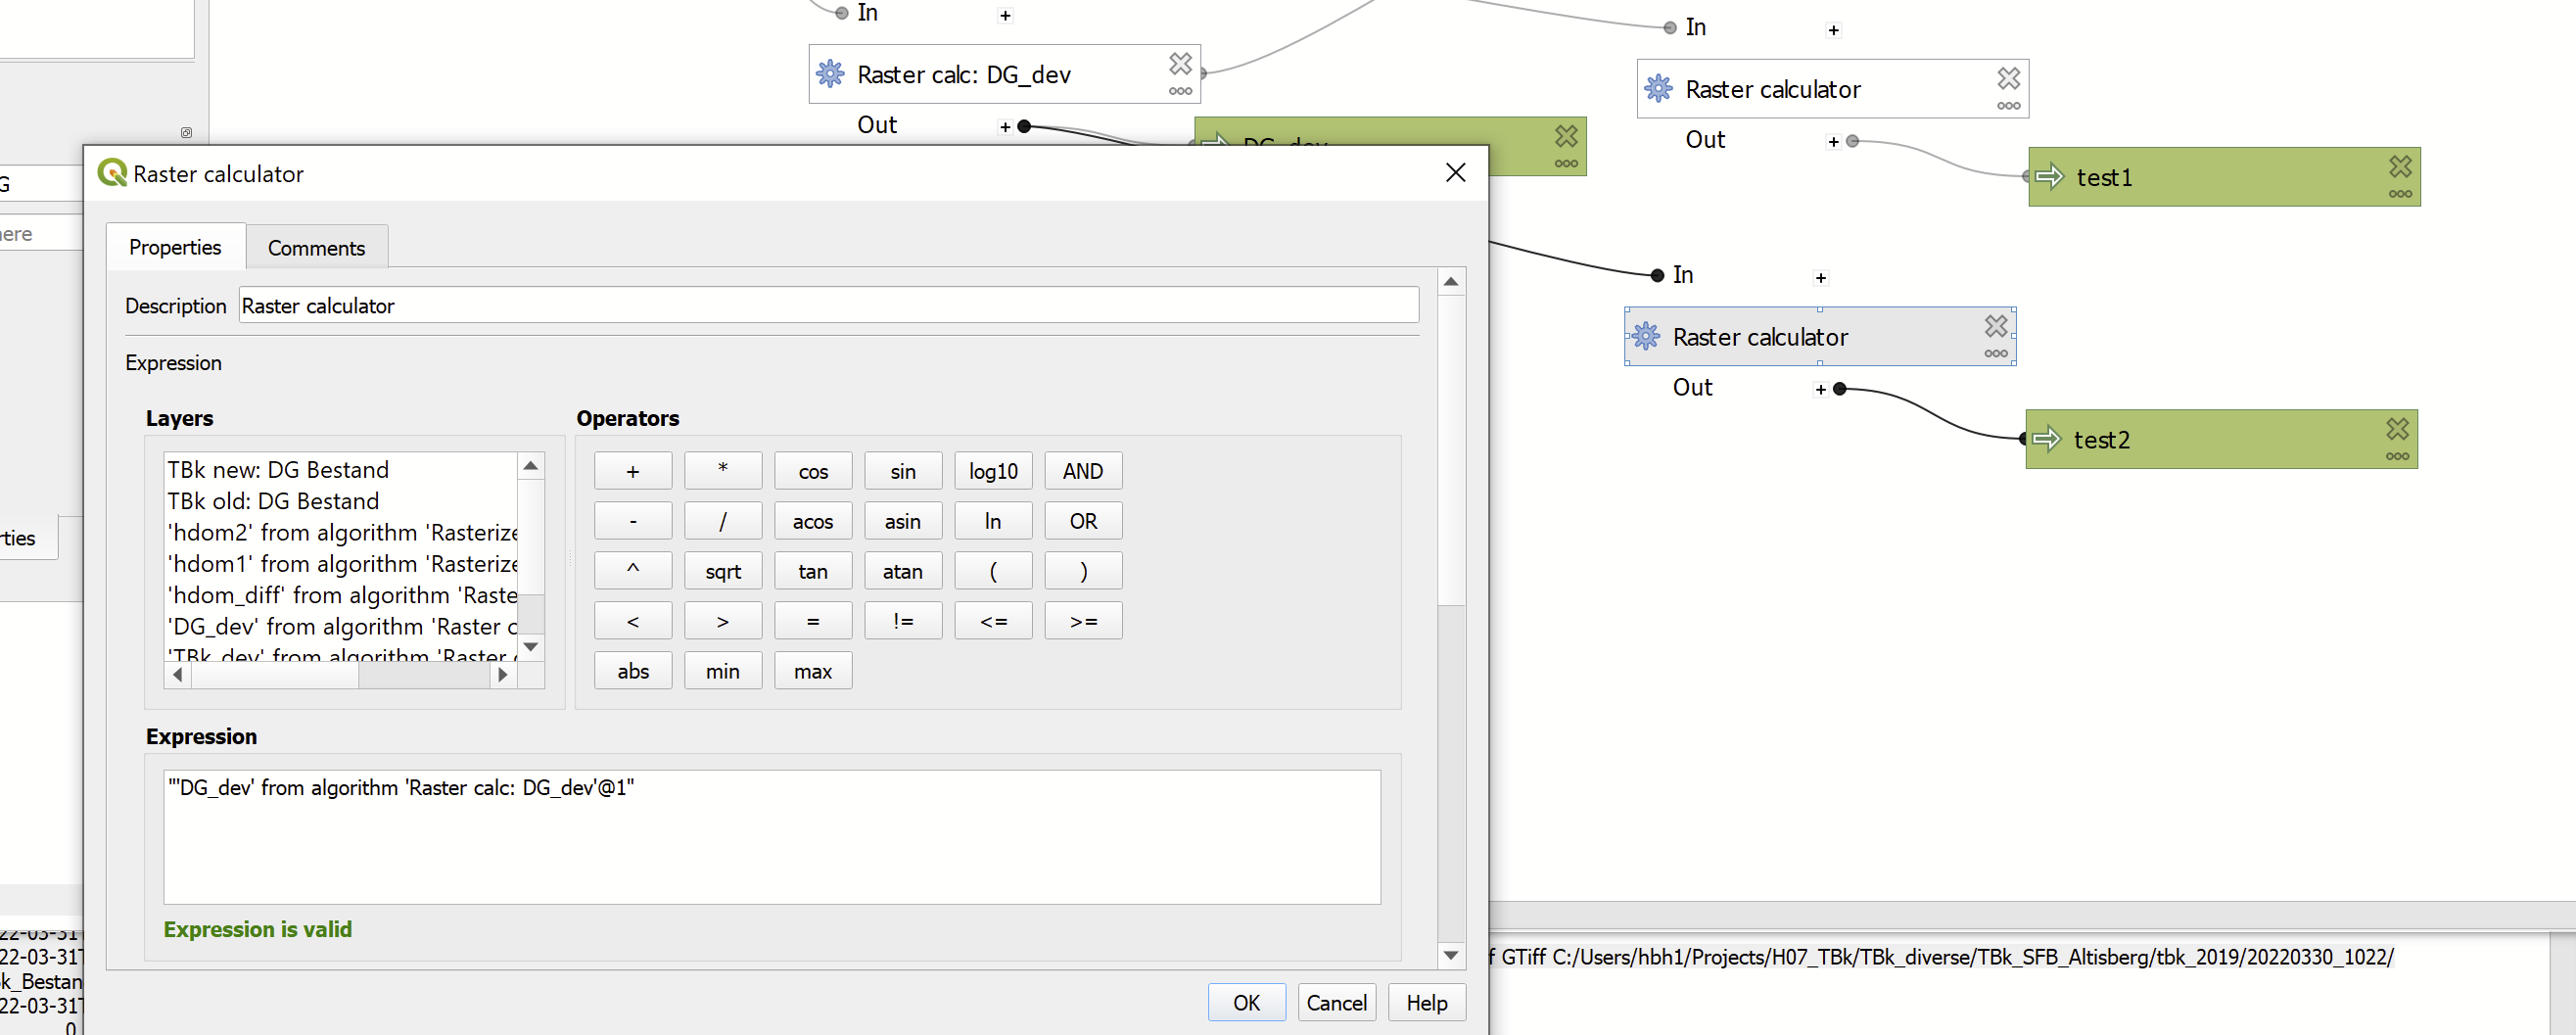
Task: Insert an opening parenthesis operator
Action: click(993, 571)
